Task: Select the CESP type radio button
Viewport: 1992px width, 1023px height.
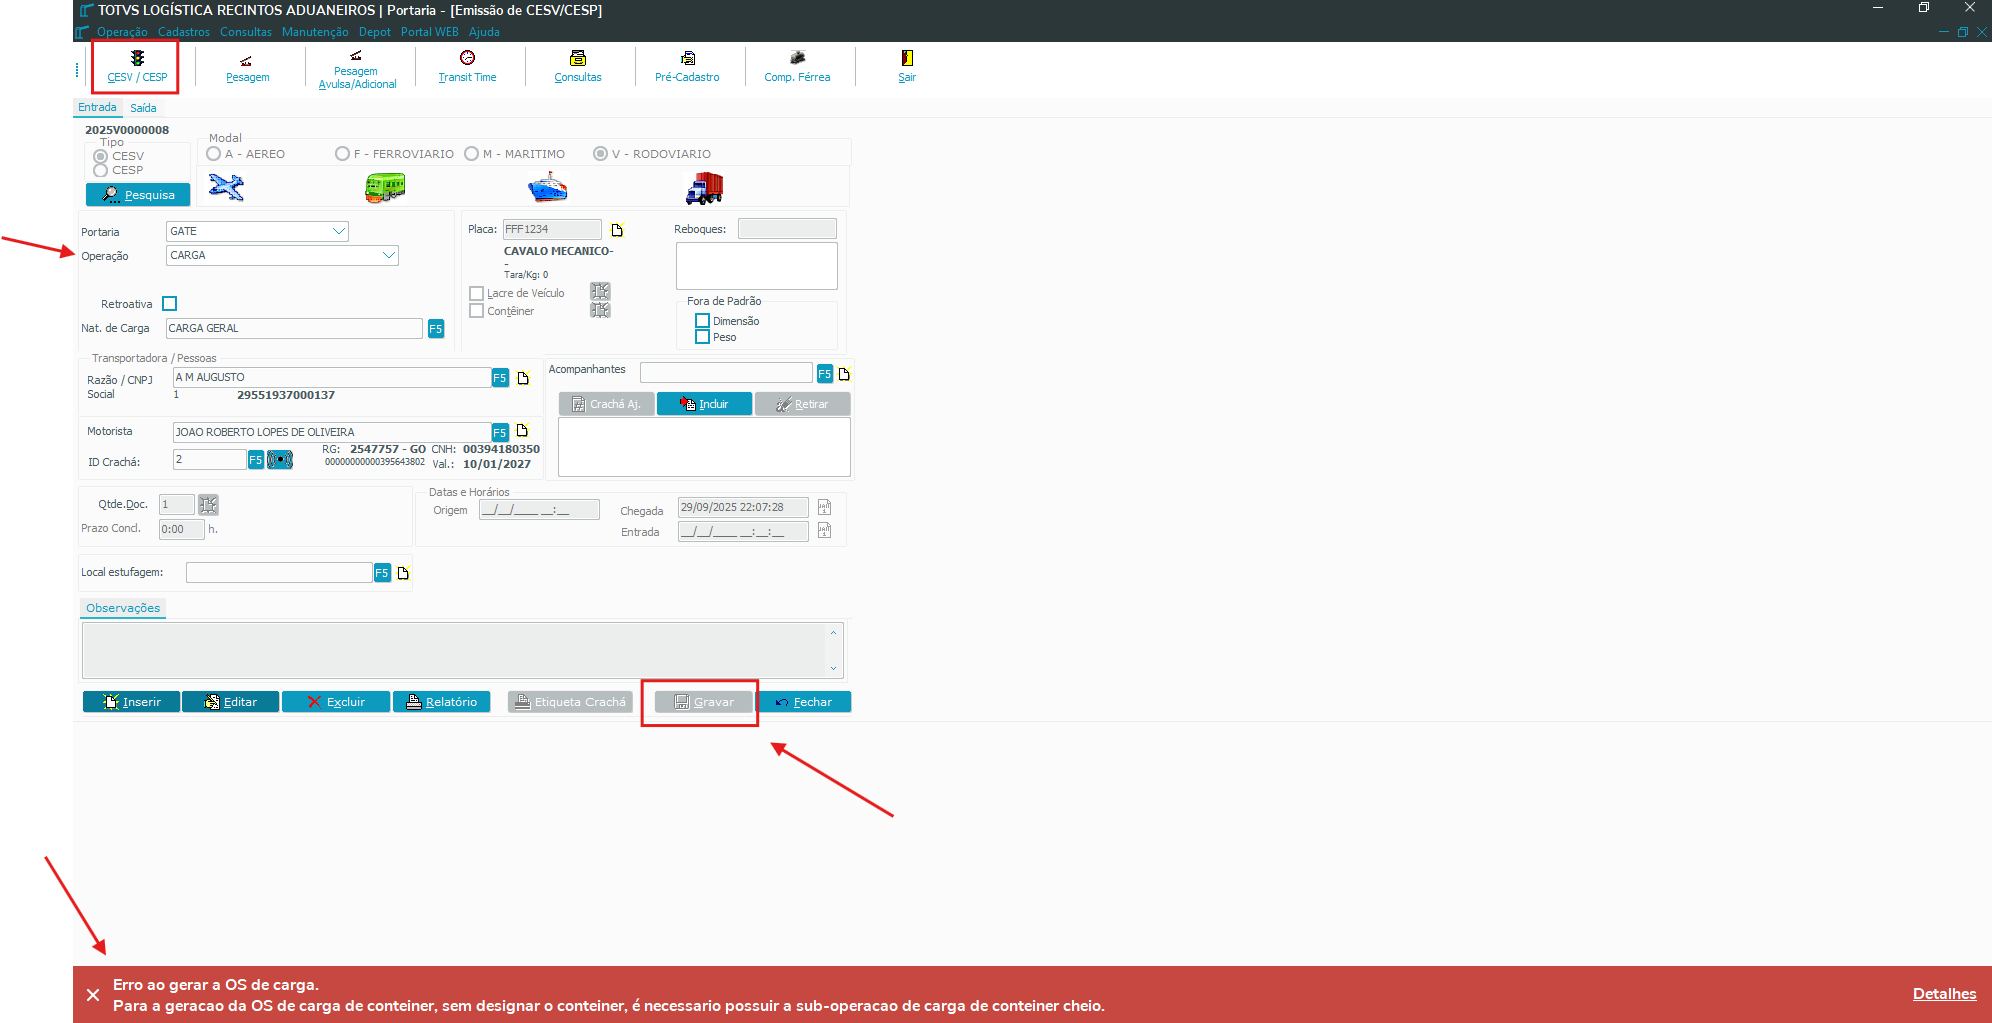Action: [100, 170]
